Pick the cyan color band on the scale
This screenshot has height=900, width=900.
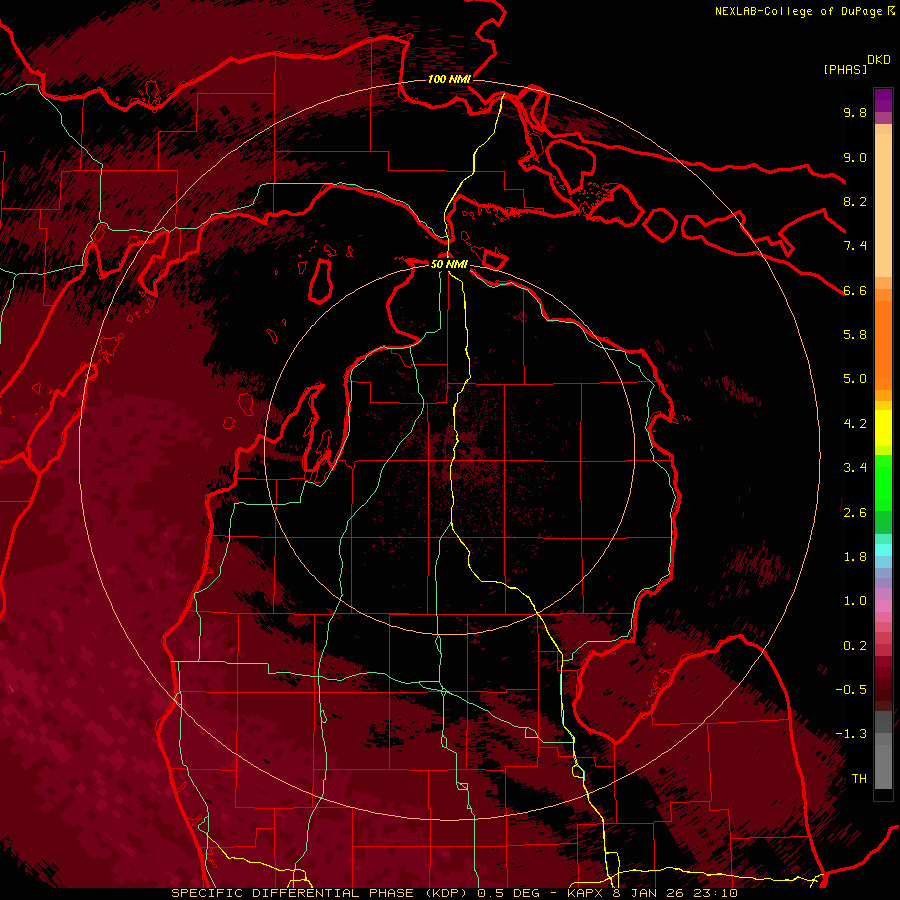883,549
